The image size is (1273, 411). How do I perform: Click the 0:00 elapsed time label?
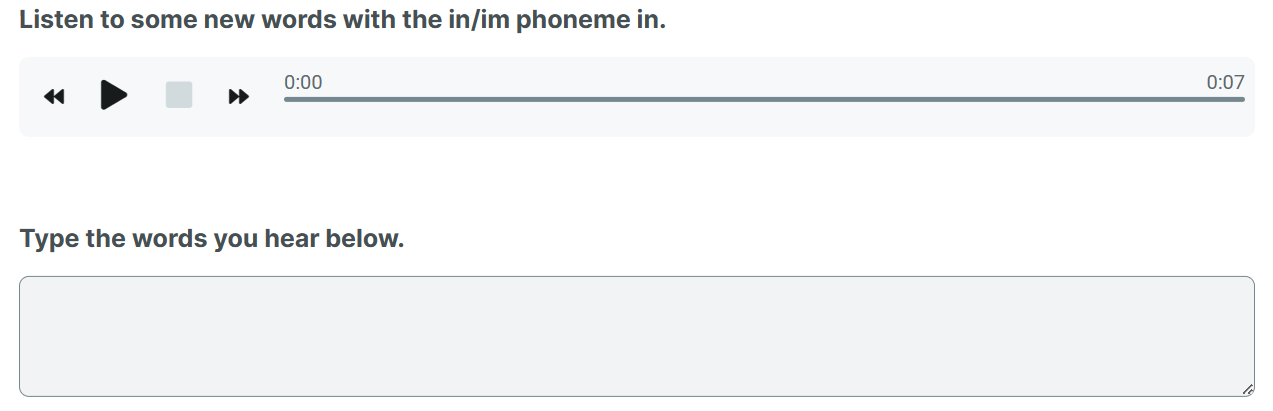click(303, 82)
